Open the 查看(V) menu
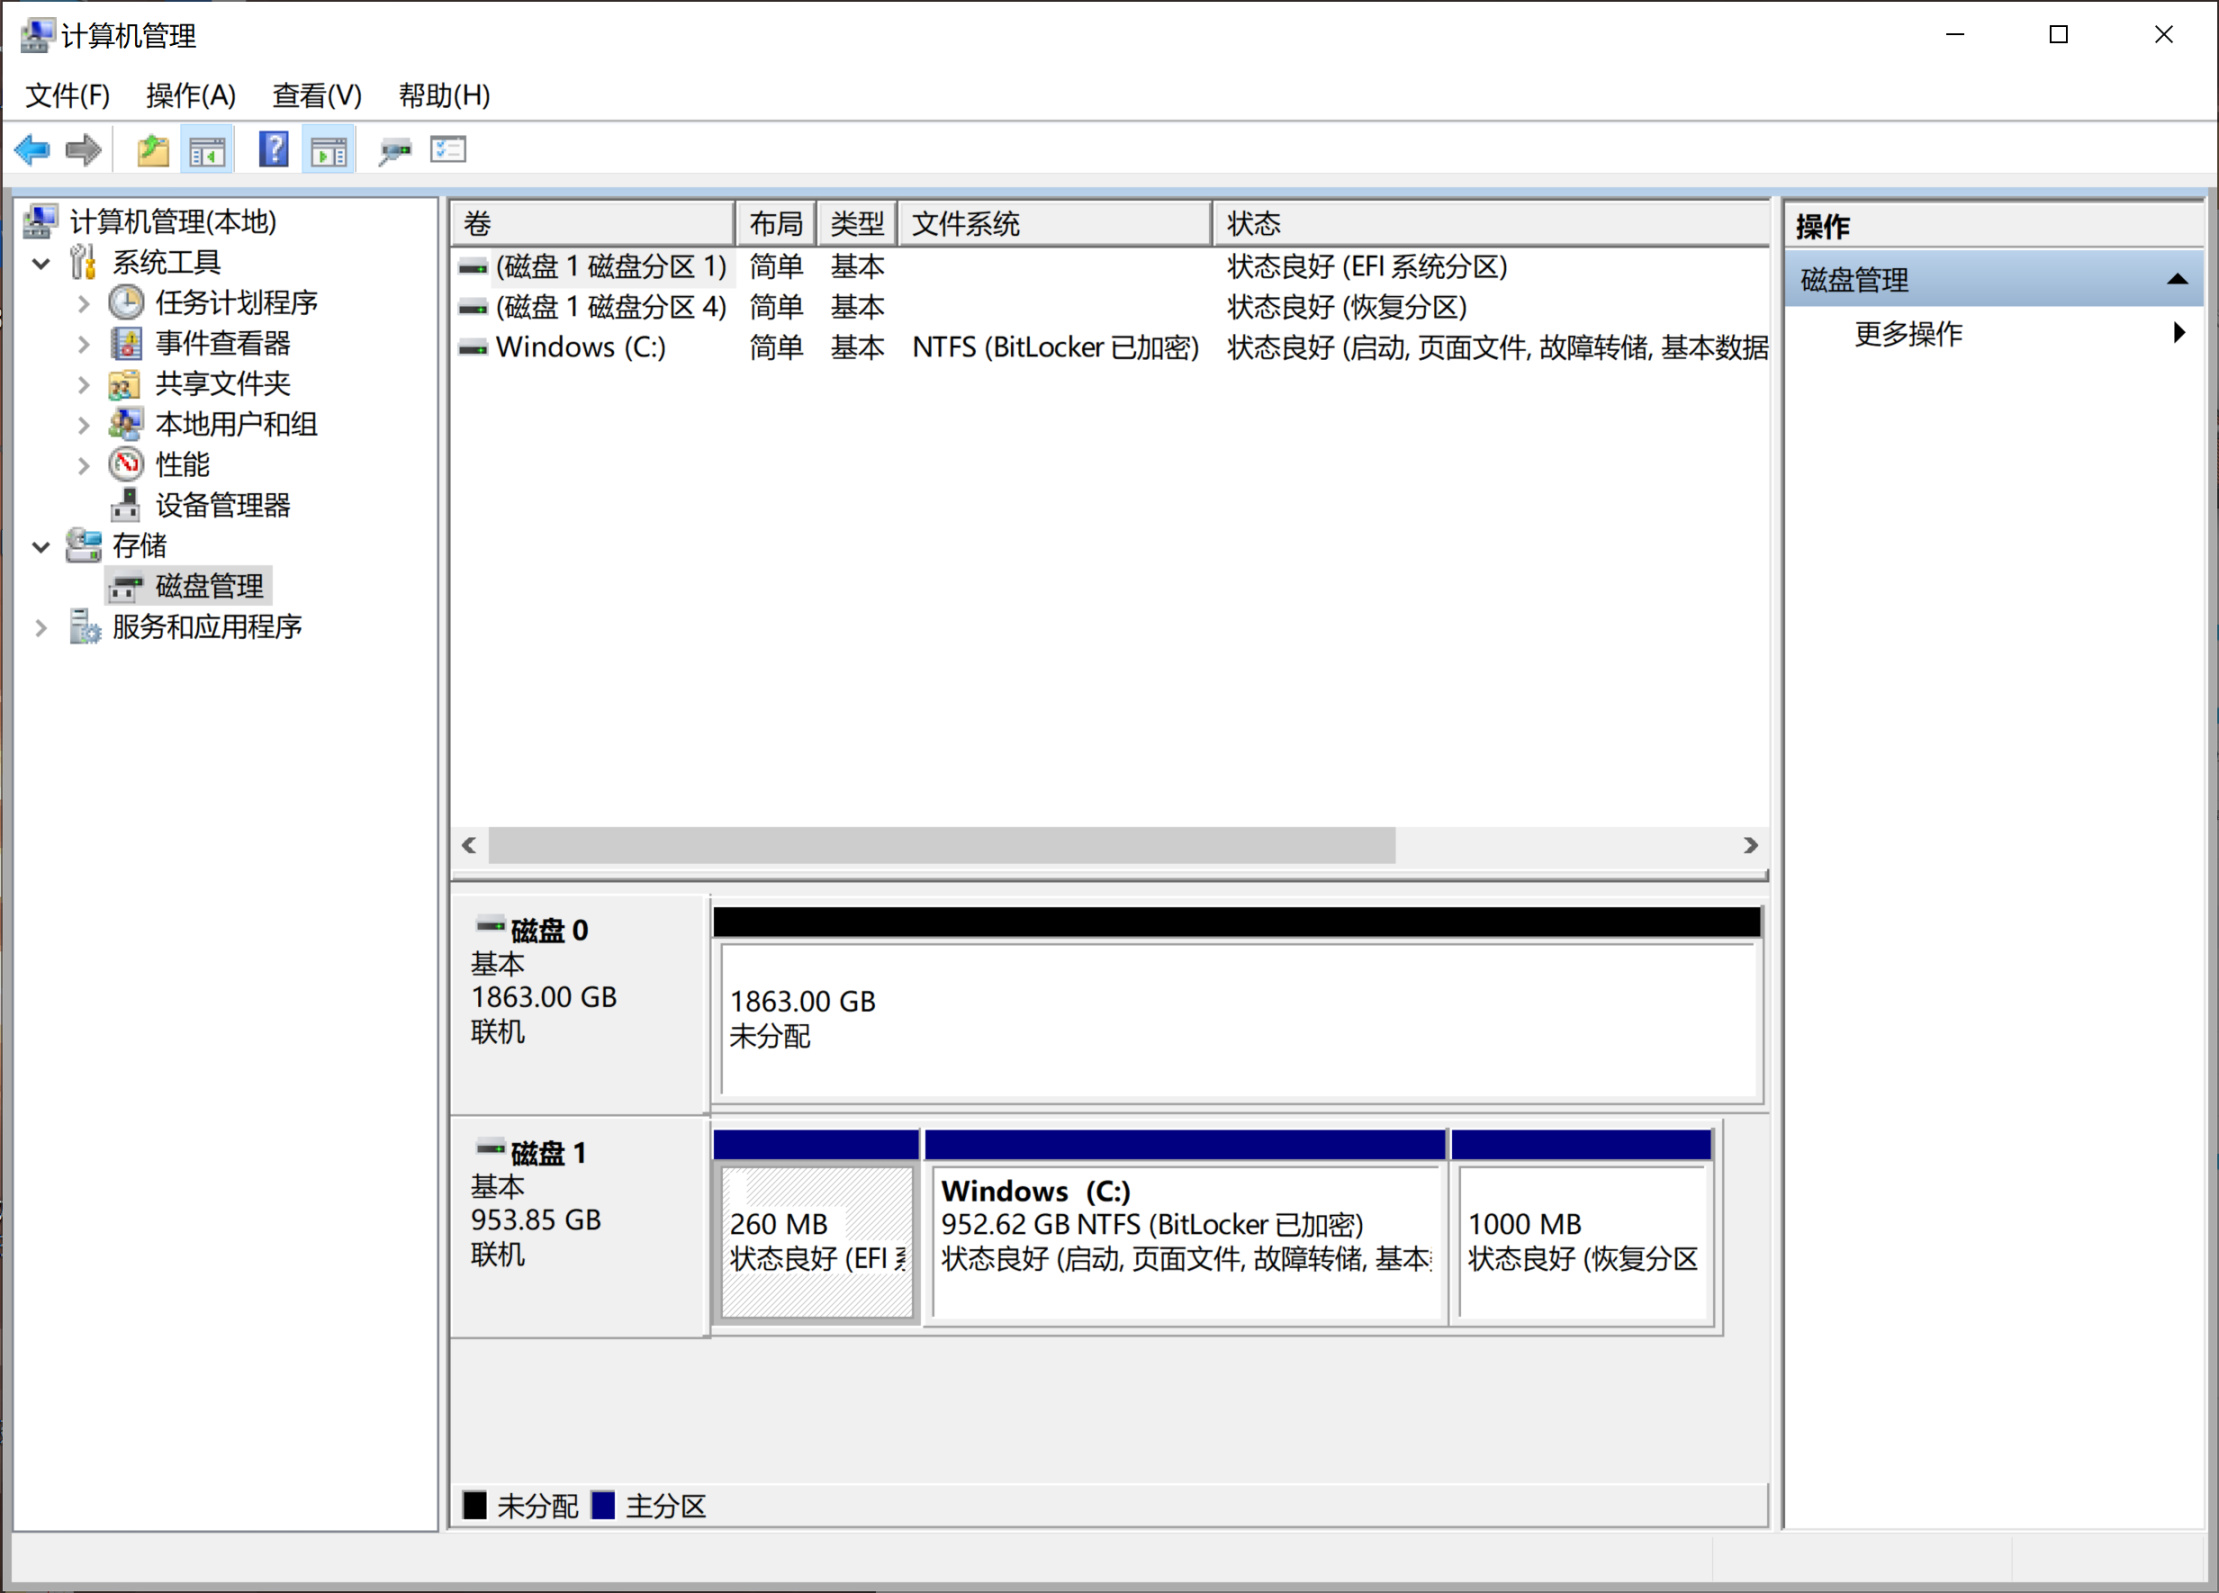Image resolution: width=2219 pixels, height=1593 pixels. (x=316, y=96)
